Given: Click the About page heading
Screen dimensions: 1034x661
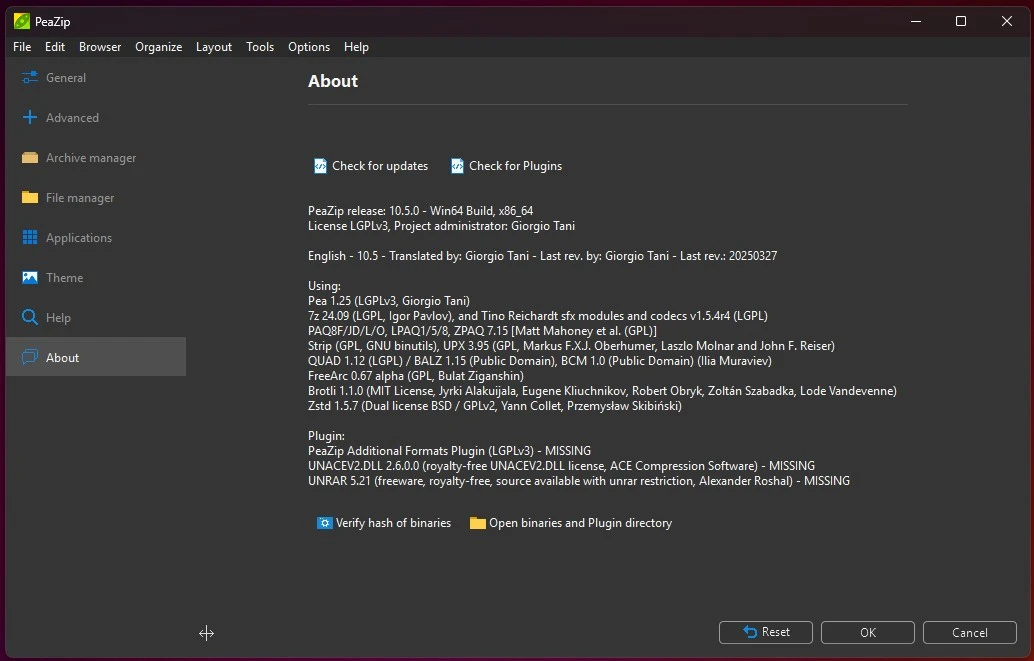Looking at the screenshot, I should pos(333,81).
